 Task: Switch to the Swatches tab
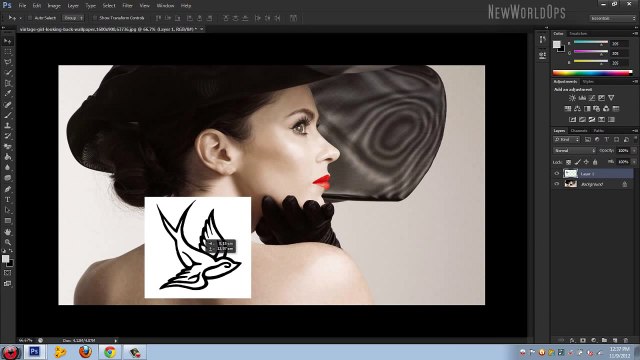[x=578, y=33]
